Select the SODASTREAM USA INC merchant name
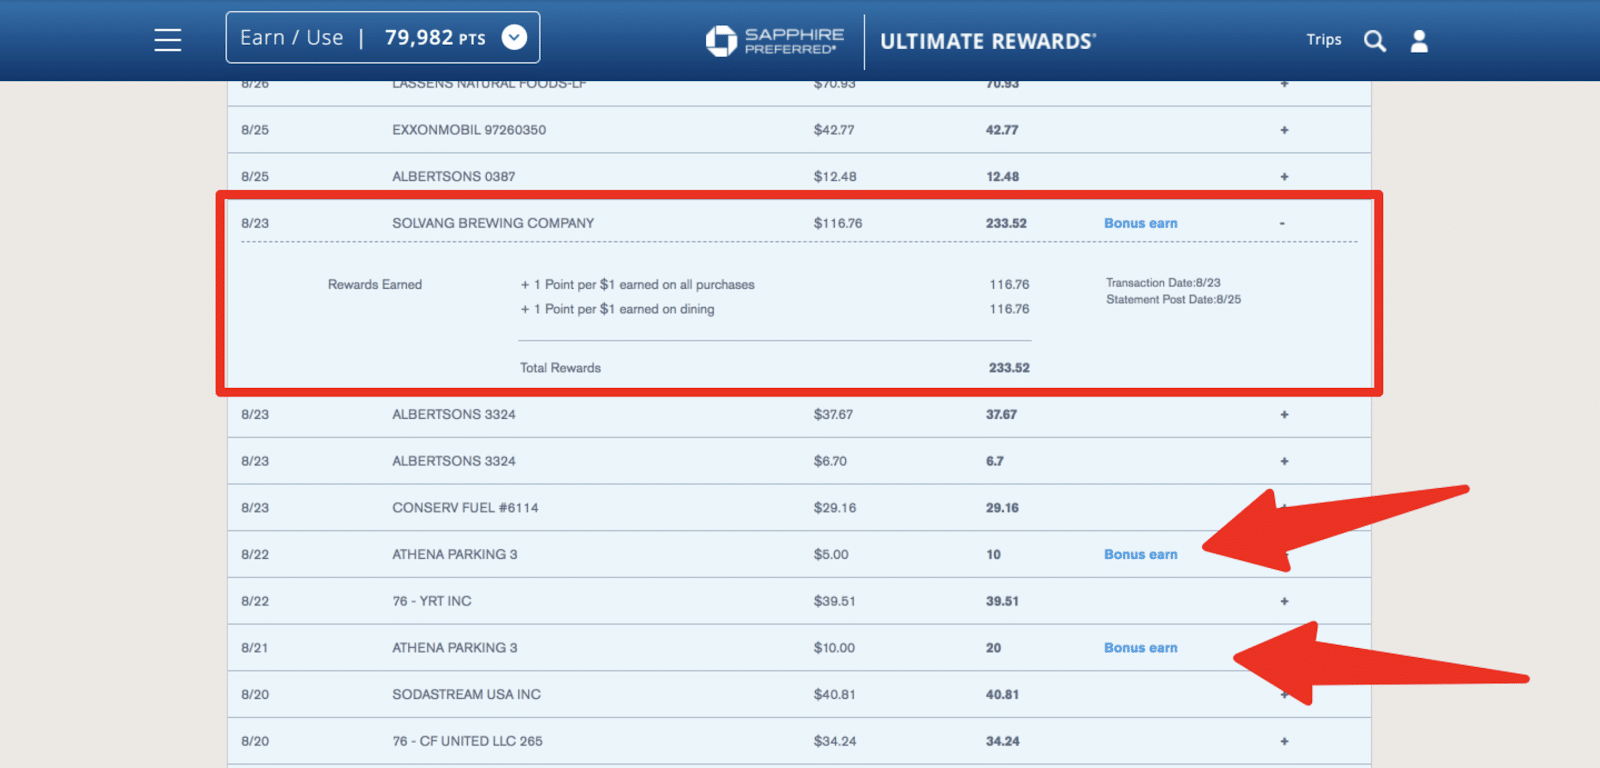Screen dimensions: 1600x768 click(466, 694)
